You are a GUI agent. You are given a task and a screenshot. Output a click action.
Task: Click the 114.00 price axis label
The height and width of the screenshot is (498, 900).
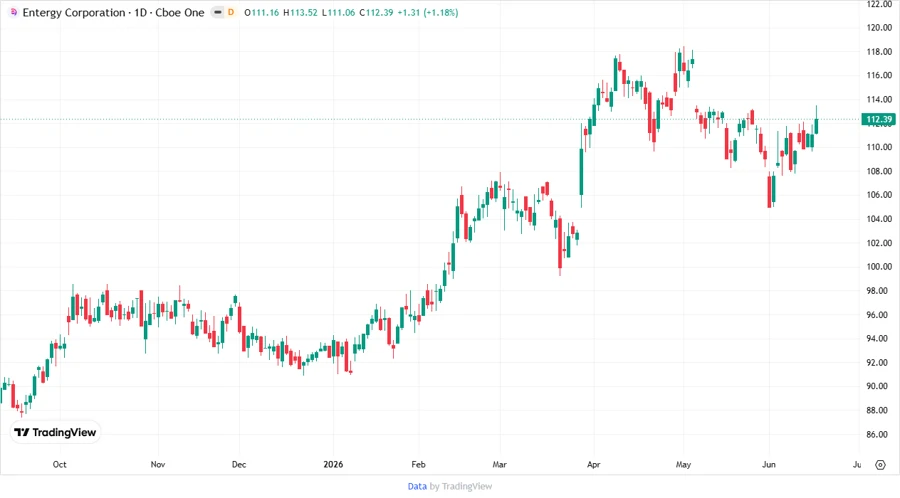(x=879, y=99)
